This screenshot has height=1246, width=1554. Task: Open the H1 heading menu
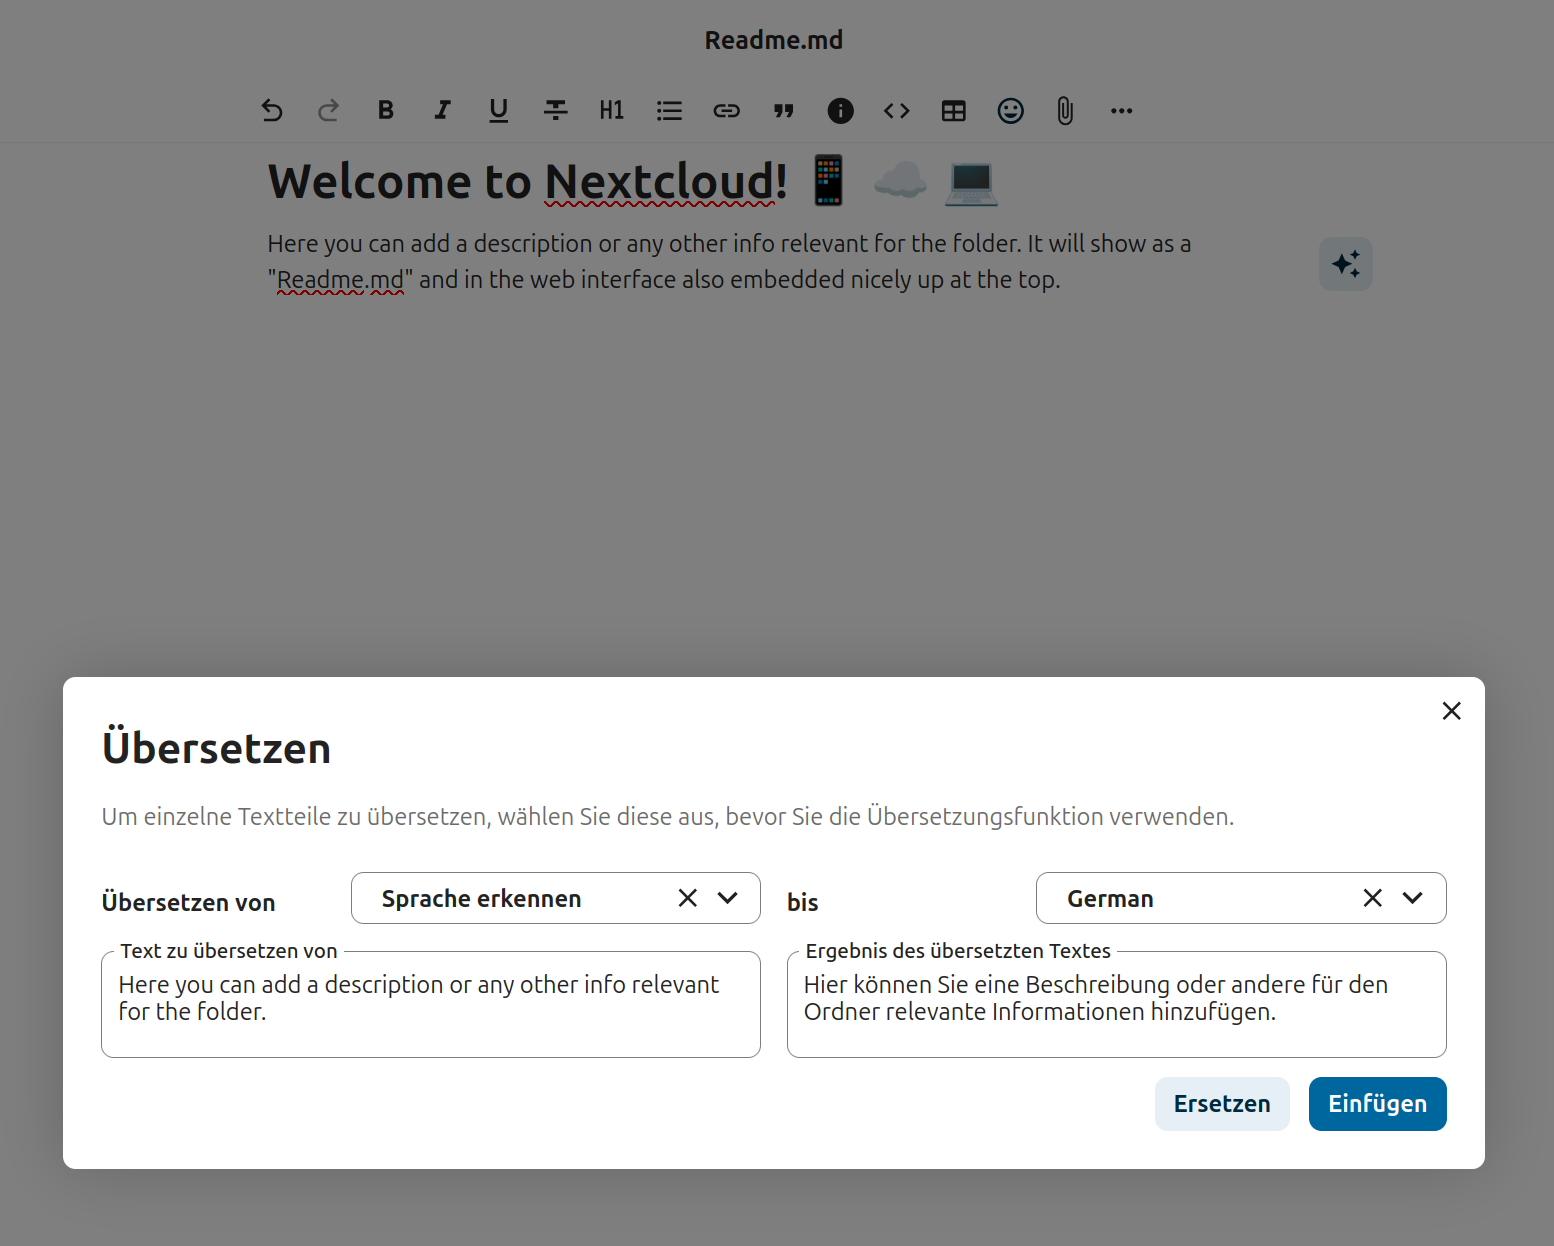pos(612,111)
